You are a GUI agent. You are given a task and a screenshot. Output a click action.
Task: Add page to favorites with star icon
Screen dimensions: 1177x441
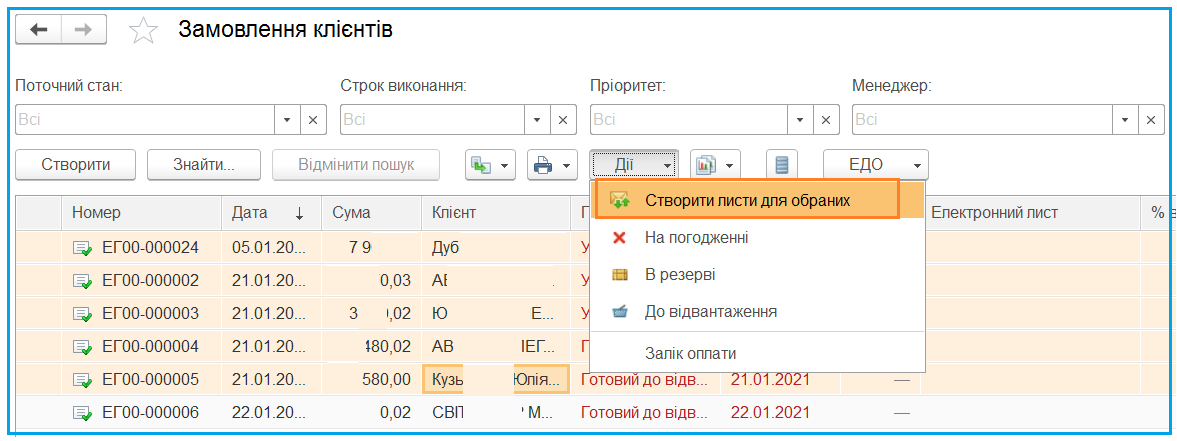[143, 30]
